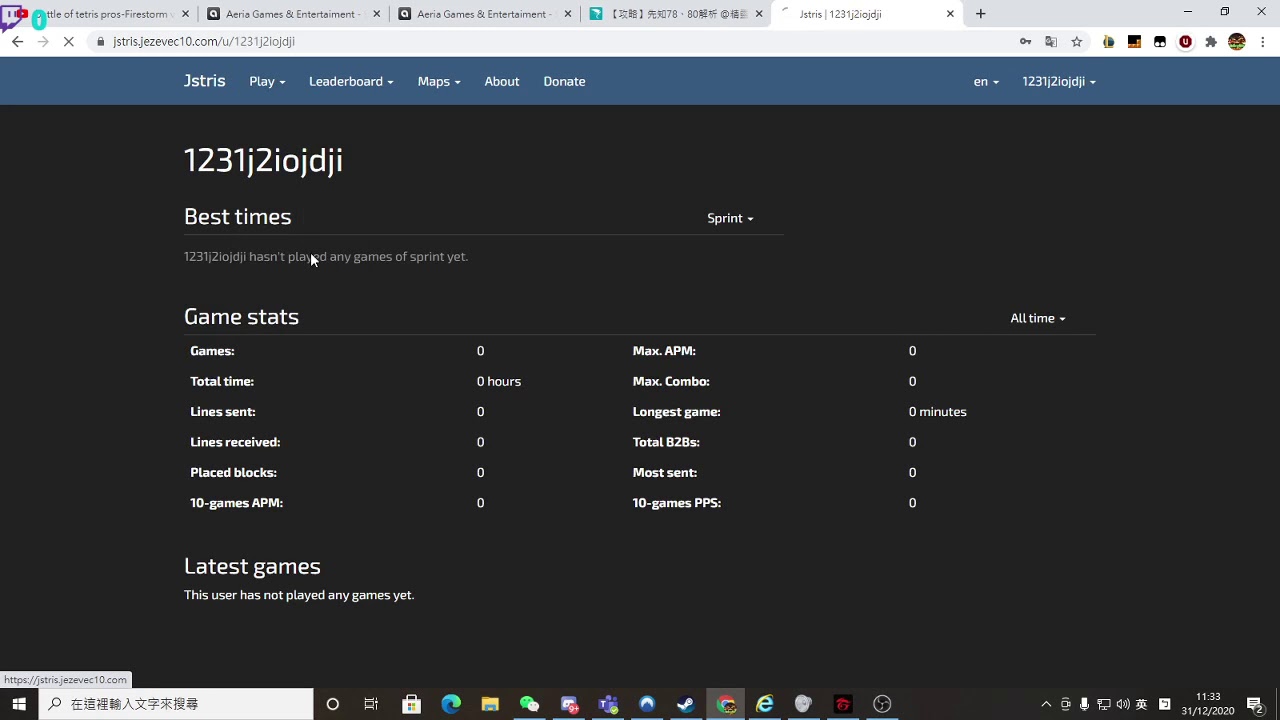Click the 'Lines received:' label
Viewport: 1280px width, 720px height.
235,441
